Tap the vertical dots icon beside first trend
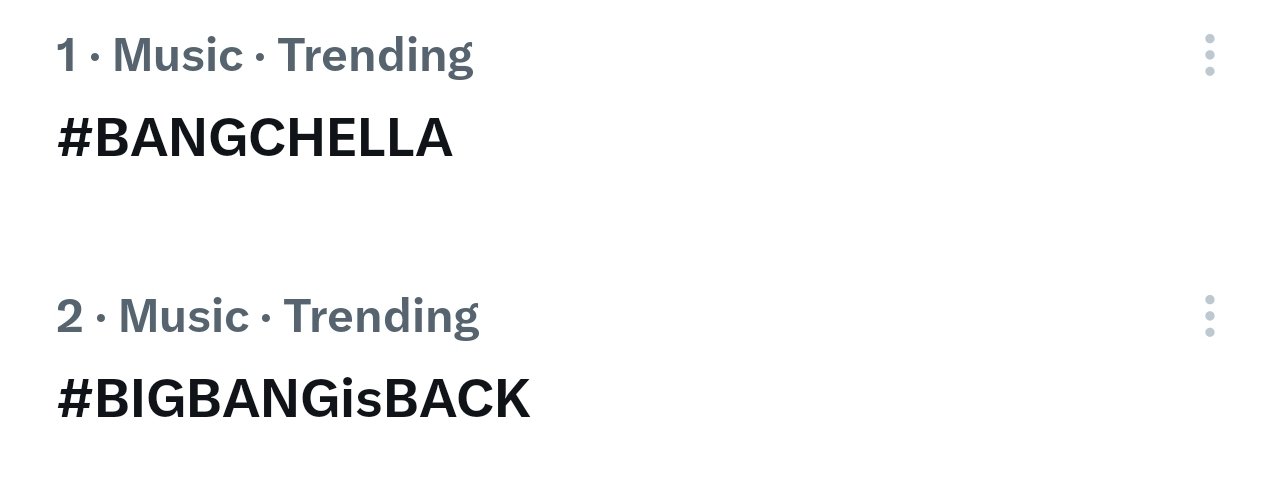 [1209, 55]
